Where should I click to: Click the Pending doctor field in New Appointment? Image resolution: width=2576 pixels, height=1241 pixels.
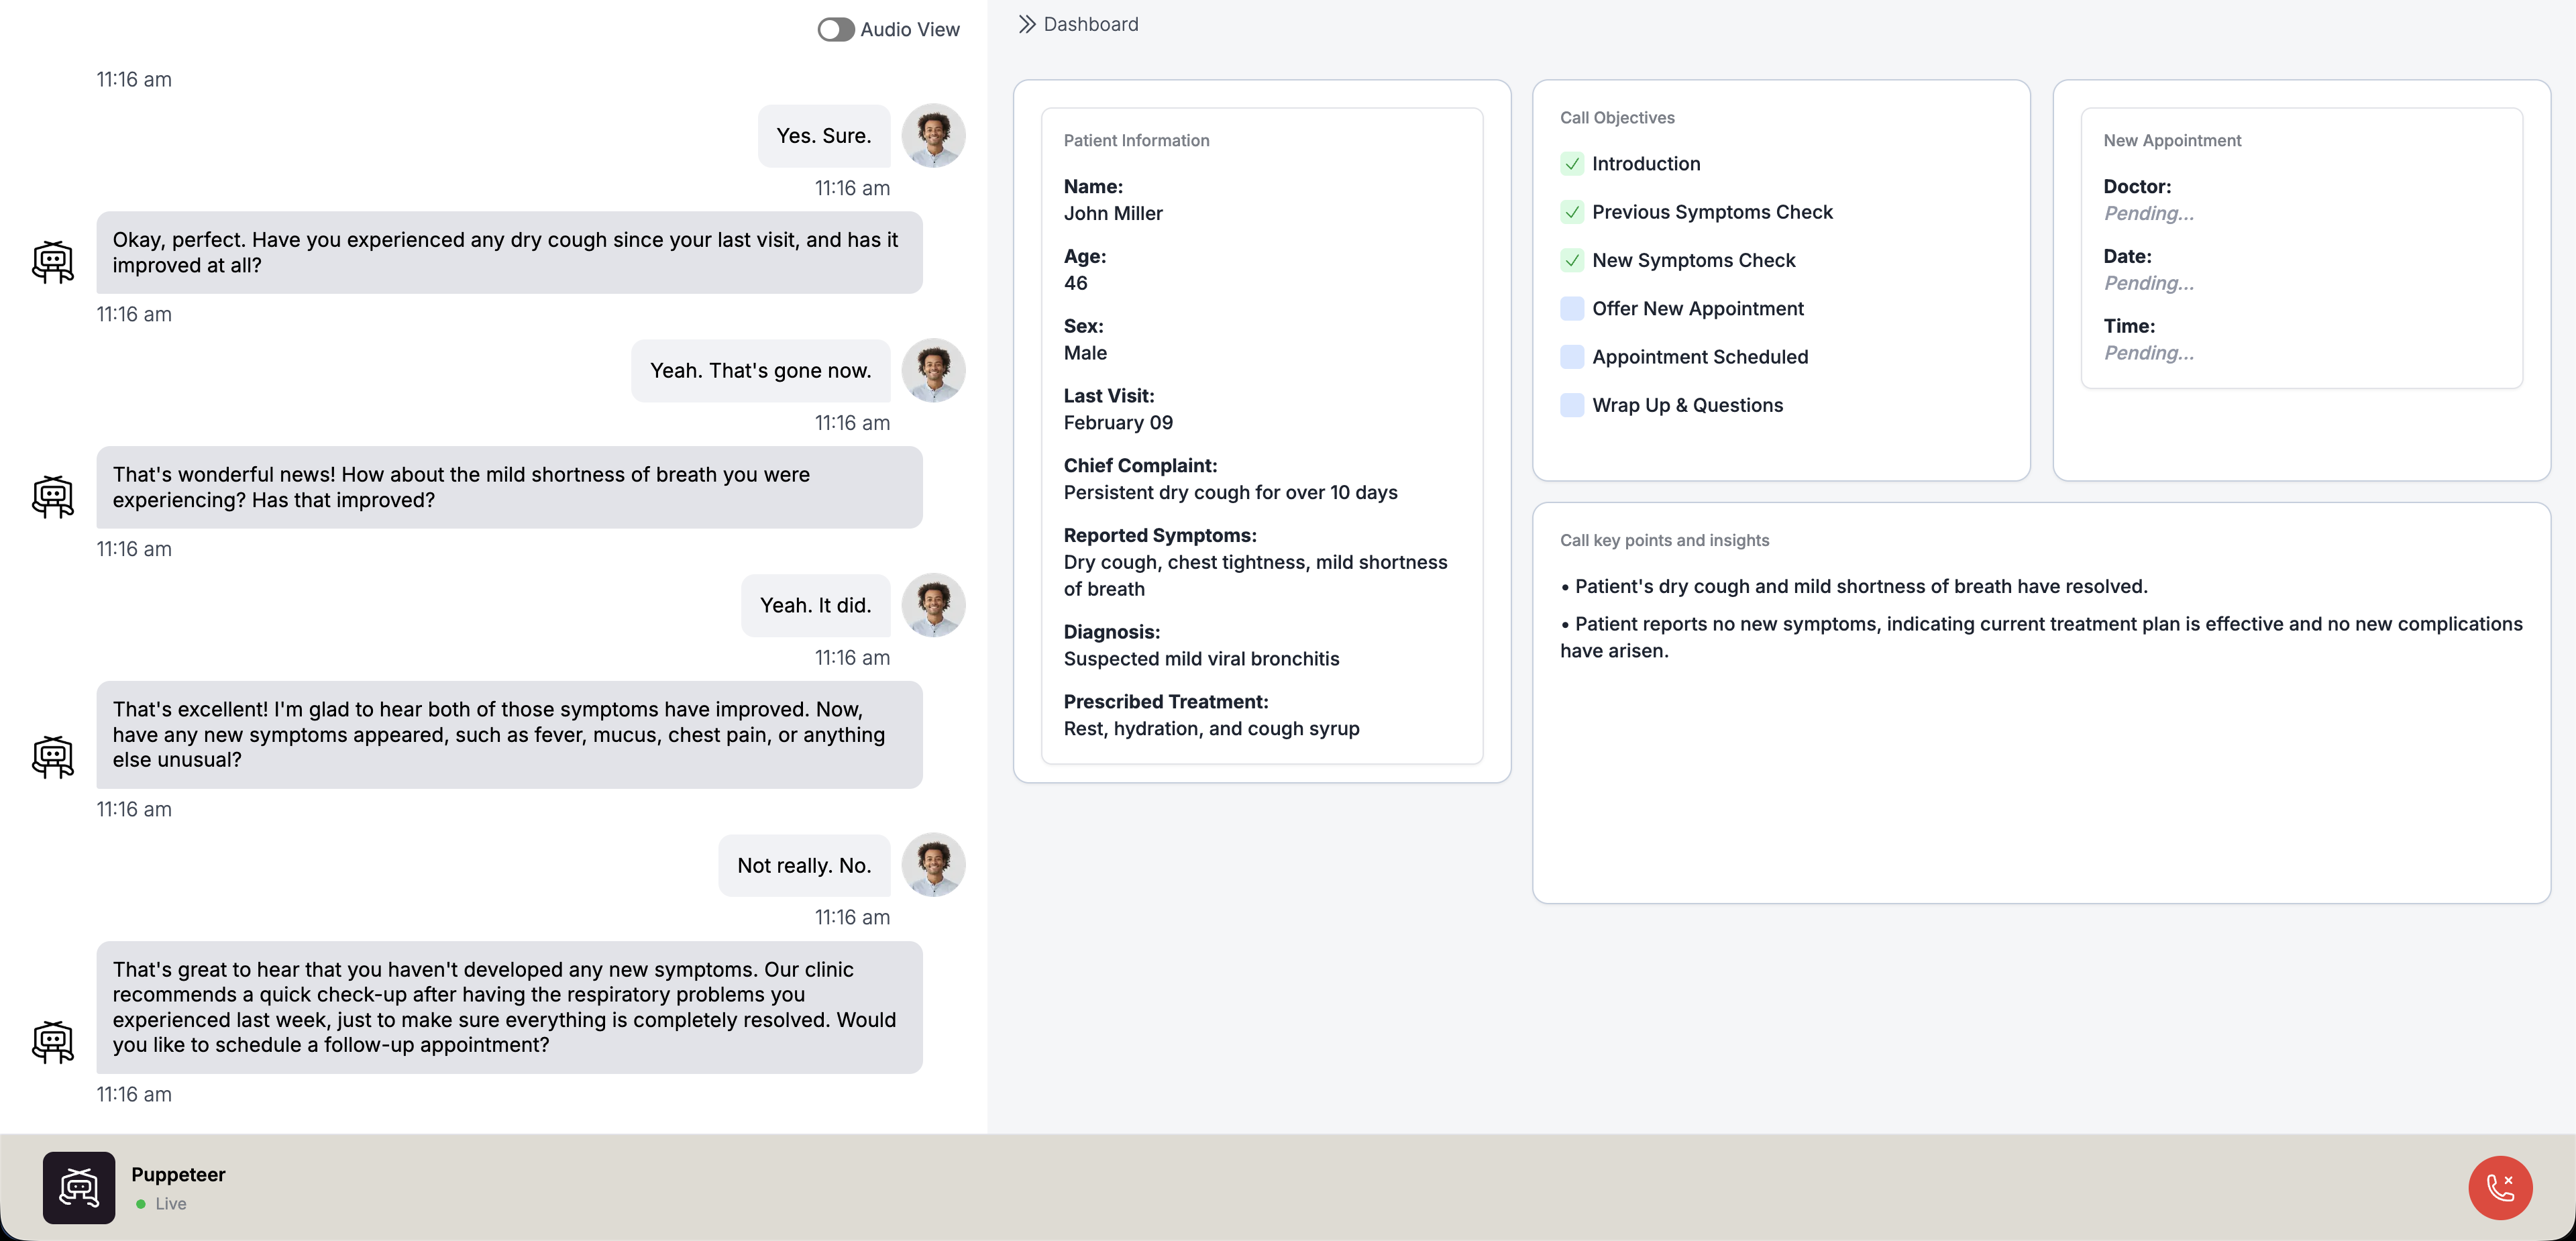pos(2148,213)
